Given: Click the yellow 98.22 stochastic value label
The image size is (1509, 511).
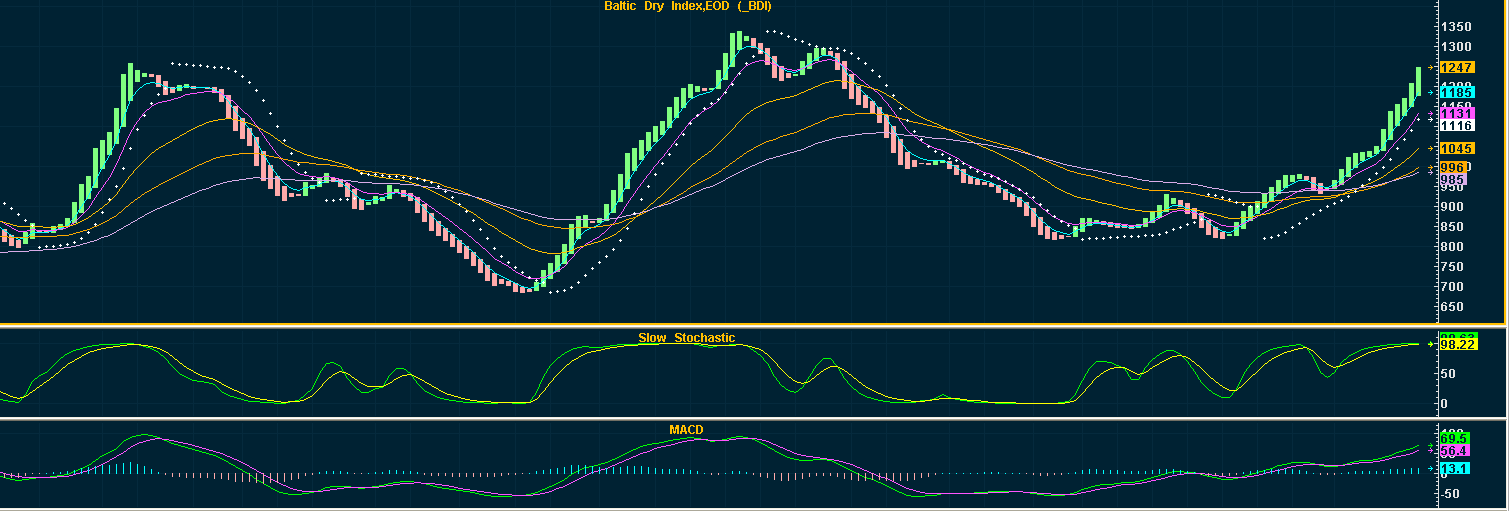Looking at the screenshot, I should pos(1458,344).
